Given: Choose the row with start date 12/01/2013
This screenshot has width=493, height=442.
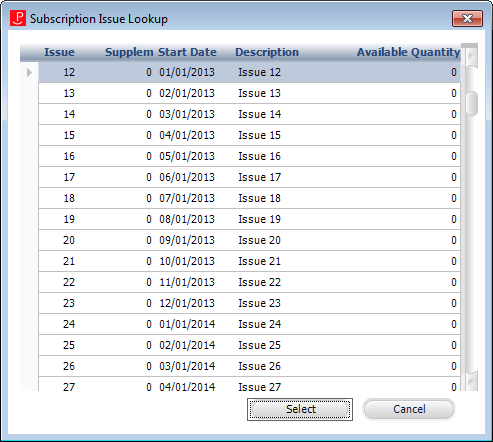Looking at the screenshot, I should click(249, 303).
